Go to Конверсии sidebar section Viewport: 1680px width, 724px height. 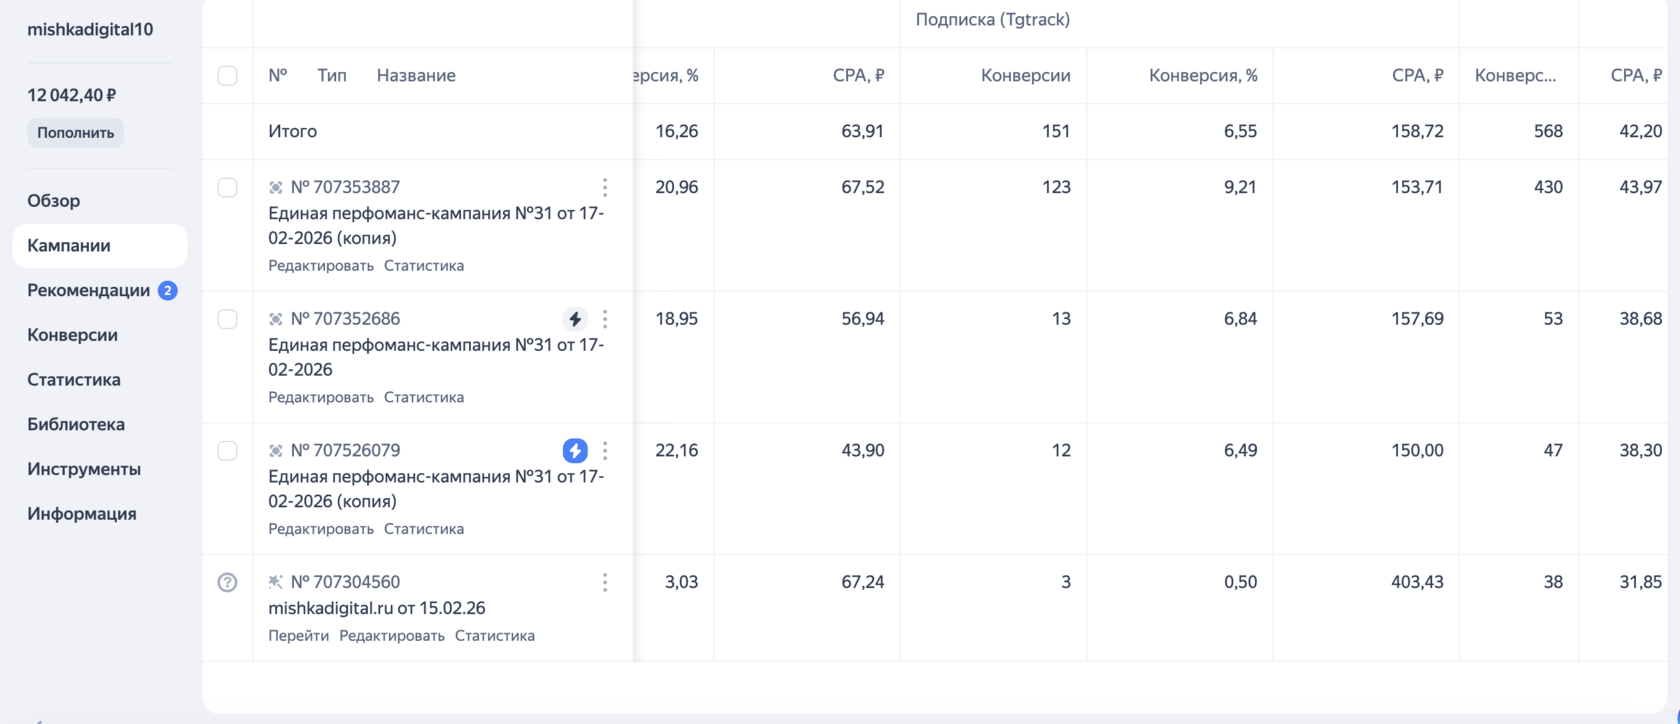(72, 335)
